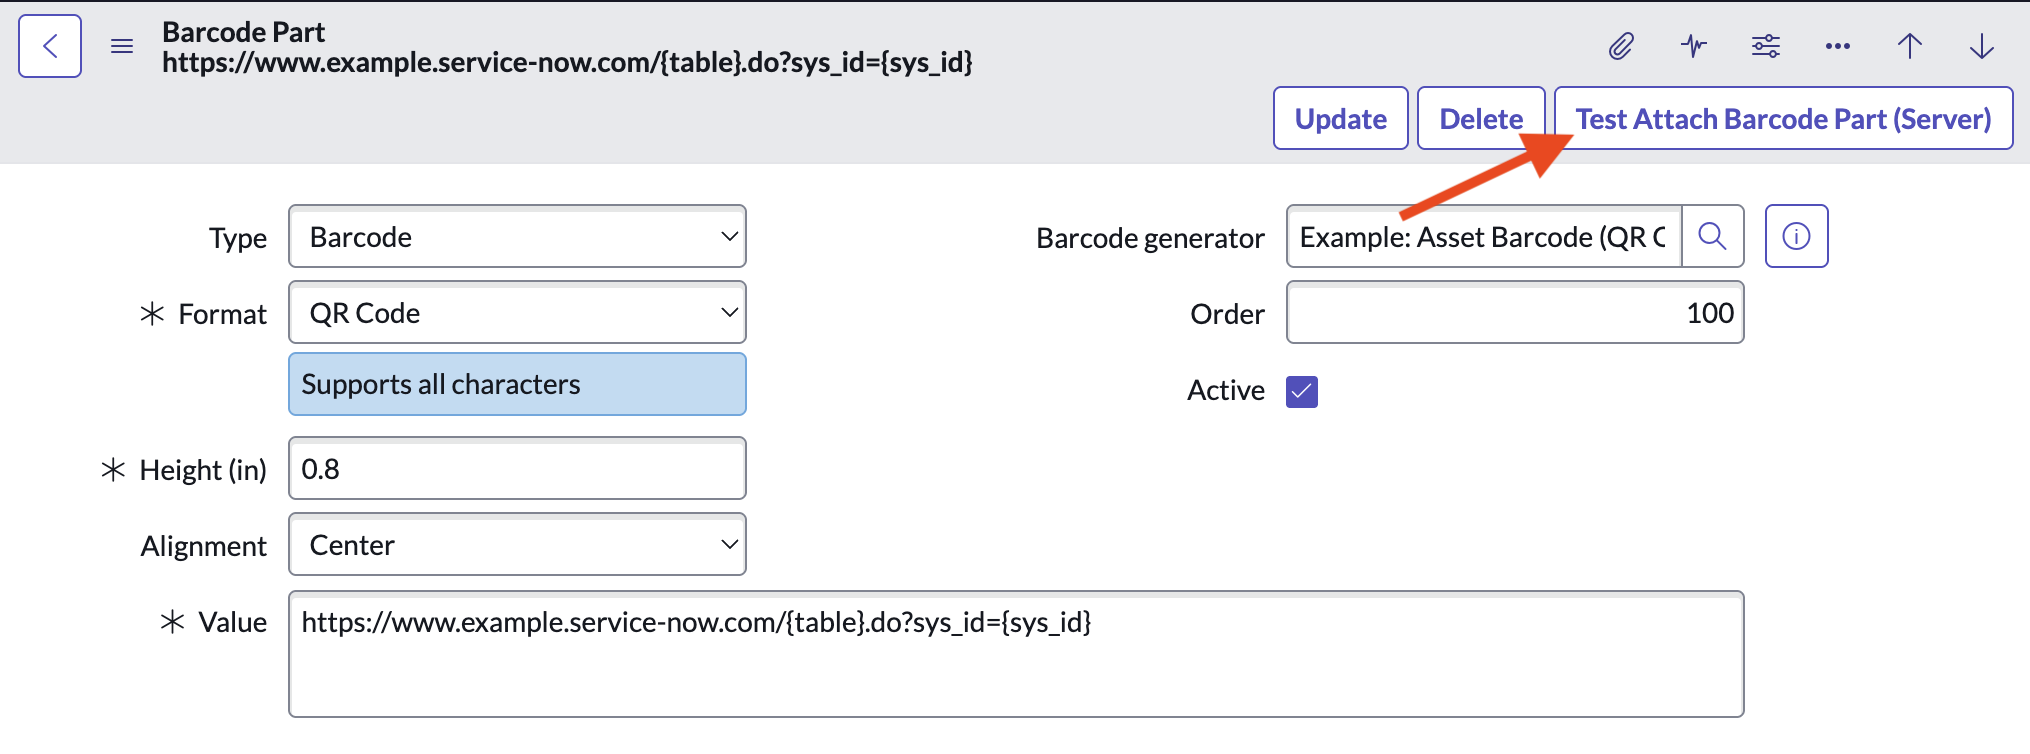Click the back arrow button
This screenshot has width=2030, height=754.
tap(50, 46)
